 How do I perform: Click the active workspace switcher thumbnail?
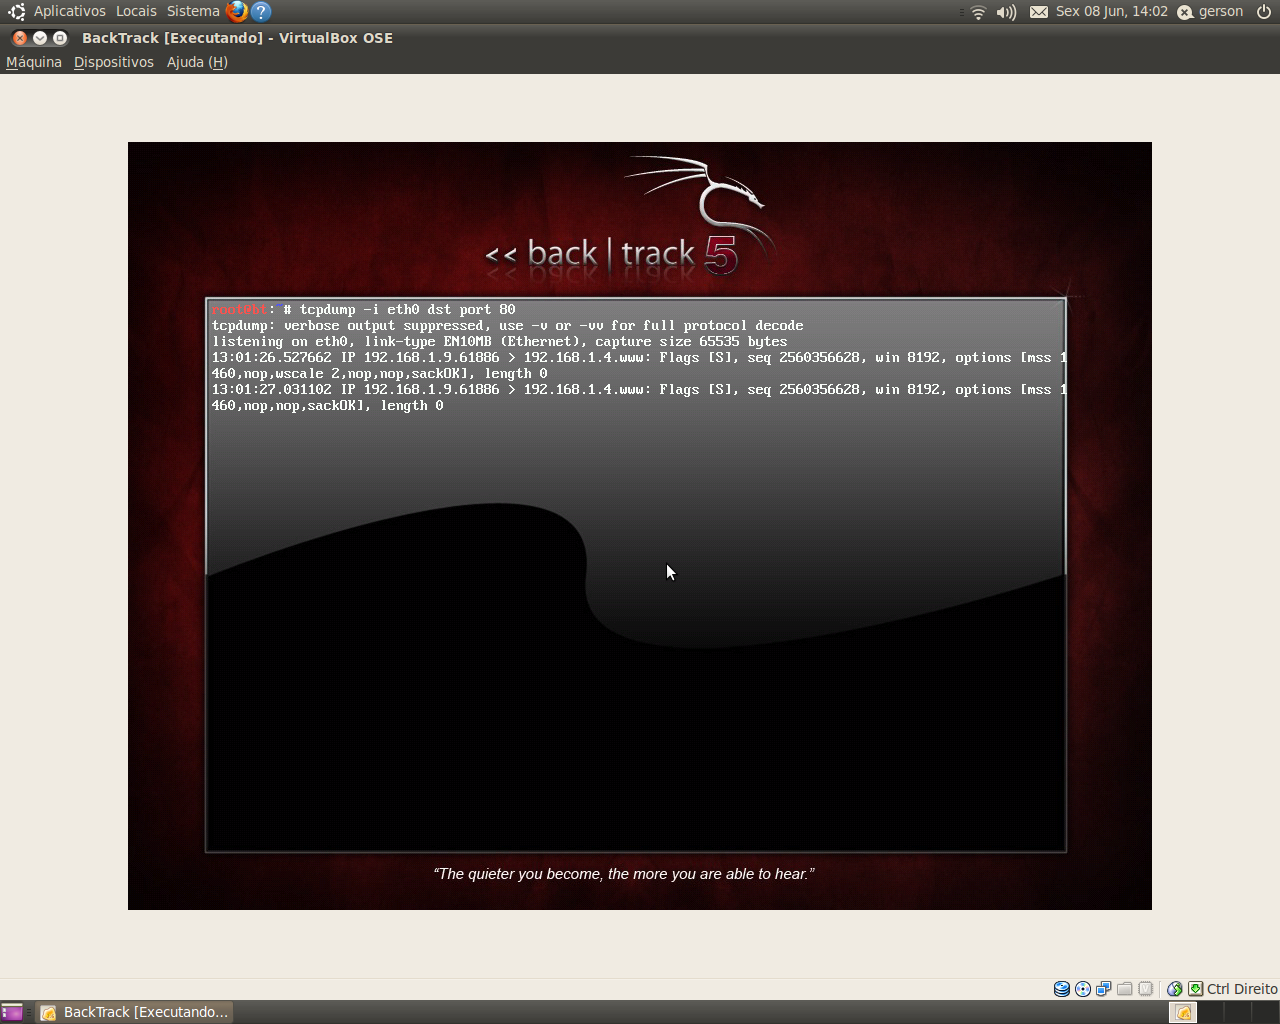(1183, 1013)
